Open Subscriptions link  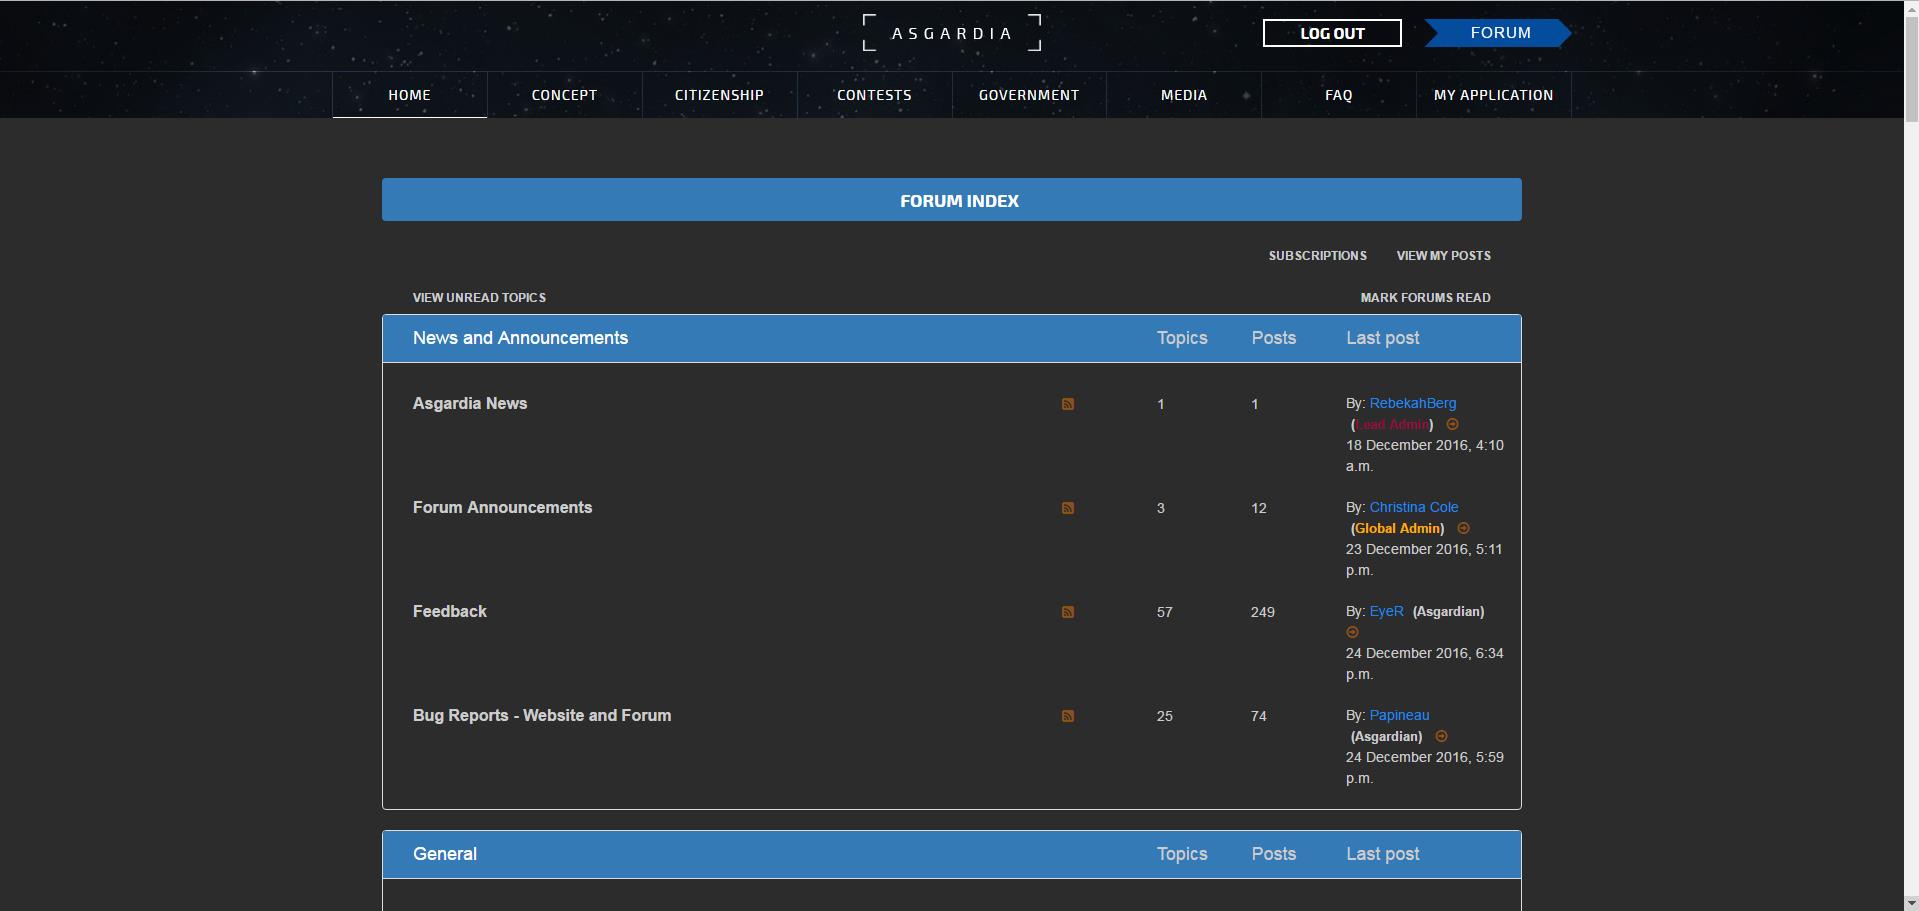1317,256
